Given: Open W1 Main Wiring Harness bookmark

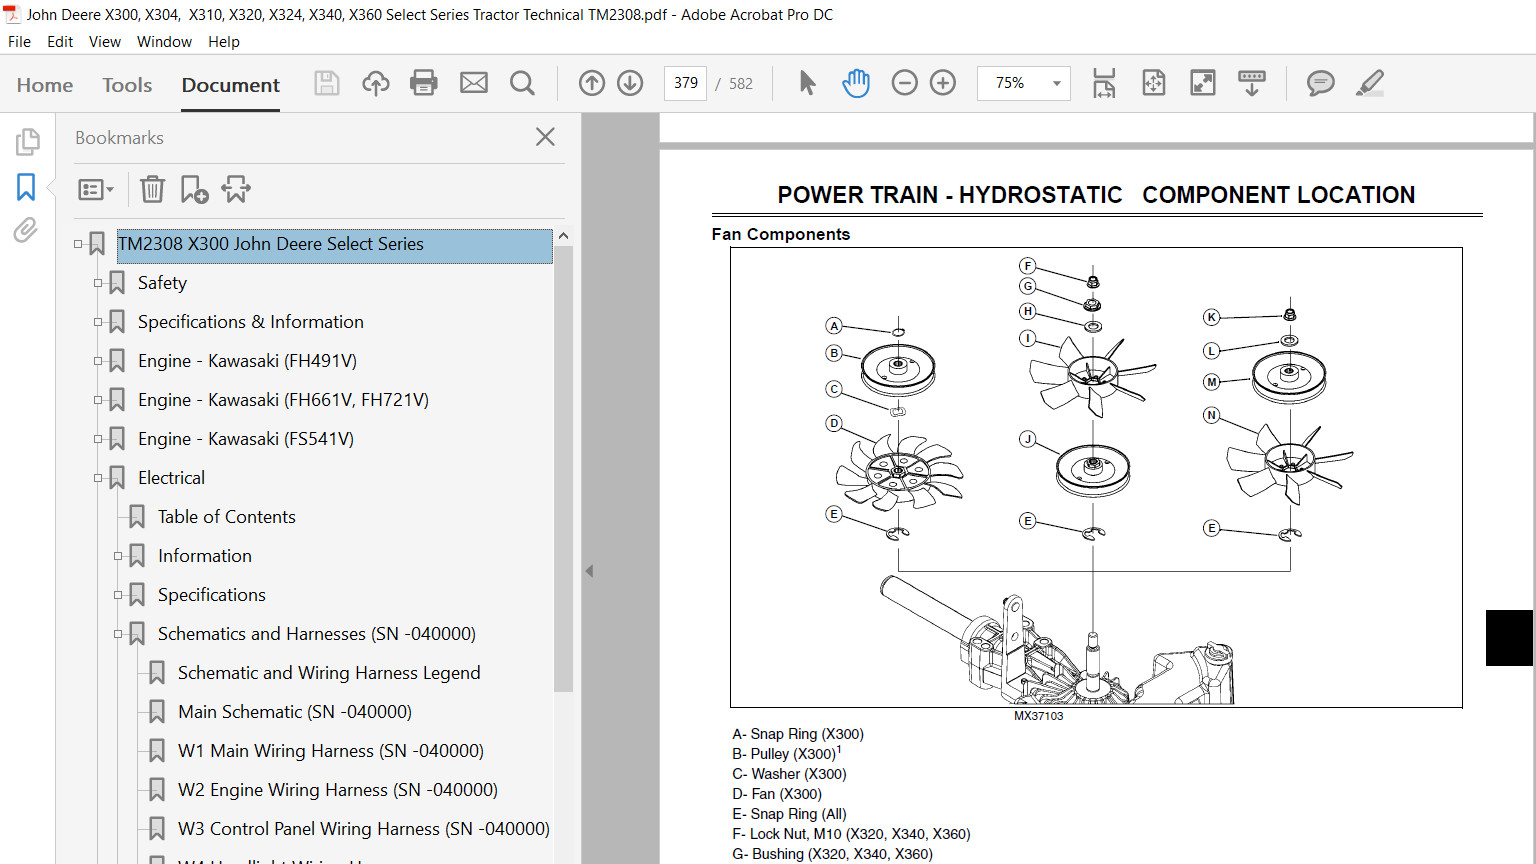Looking at the screenshot, I should pos(331,751).
